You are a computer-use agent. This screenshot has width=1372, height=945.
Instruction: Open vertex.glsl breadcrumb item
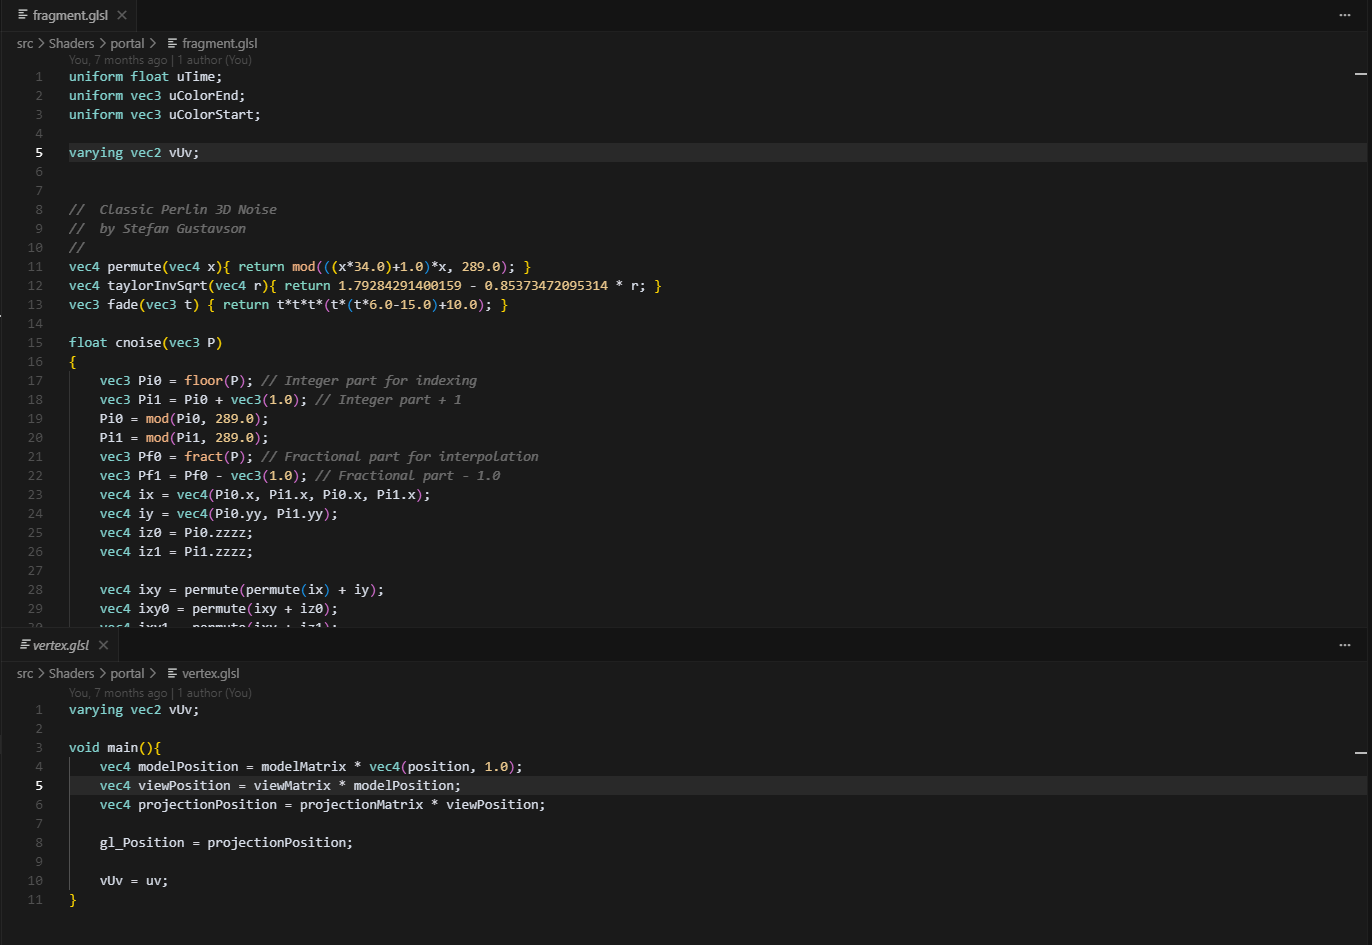click(x=210, y=673)
